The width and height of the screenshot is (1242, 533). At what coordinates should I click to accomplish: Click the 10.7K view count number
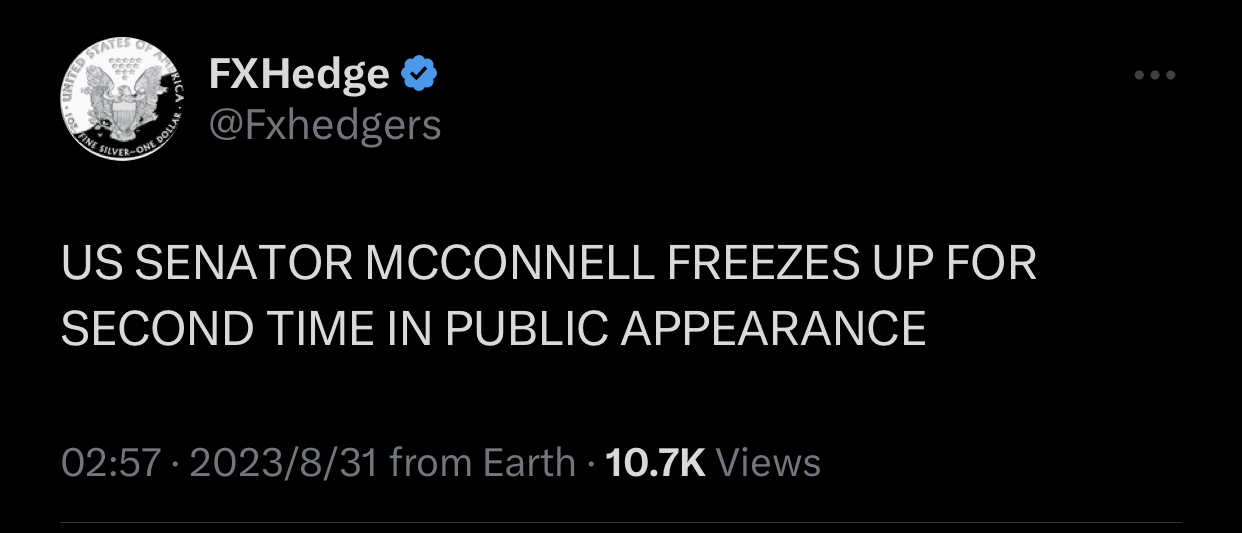click(x=656, y=462)
